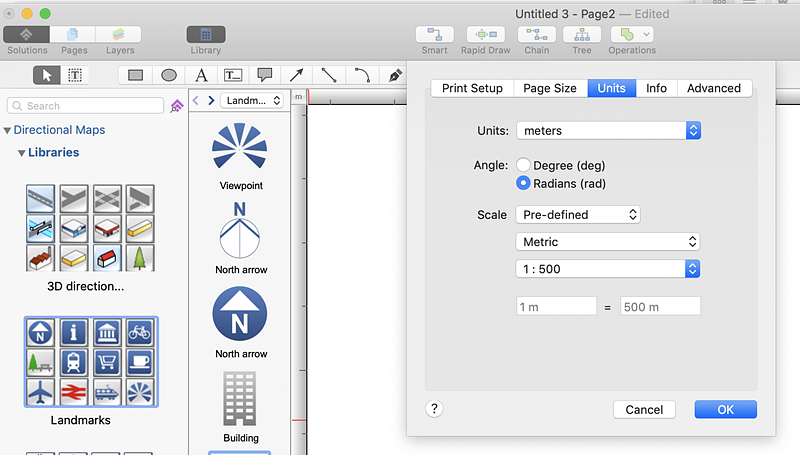
Task: Pick the Viewpoint shape
Action: [240, 146]
